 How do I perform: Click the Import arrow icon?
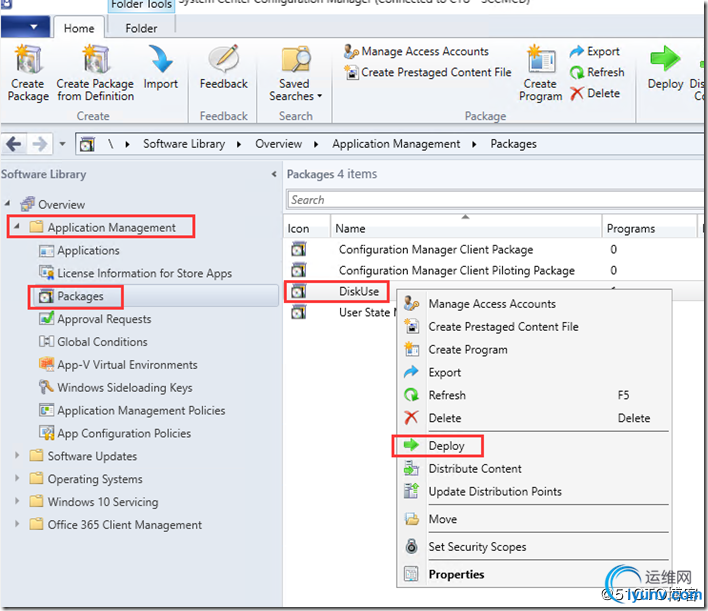[x=160, y=60]
